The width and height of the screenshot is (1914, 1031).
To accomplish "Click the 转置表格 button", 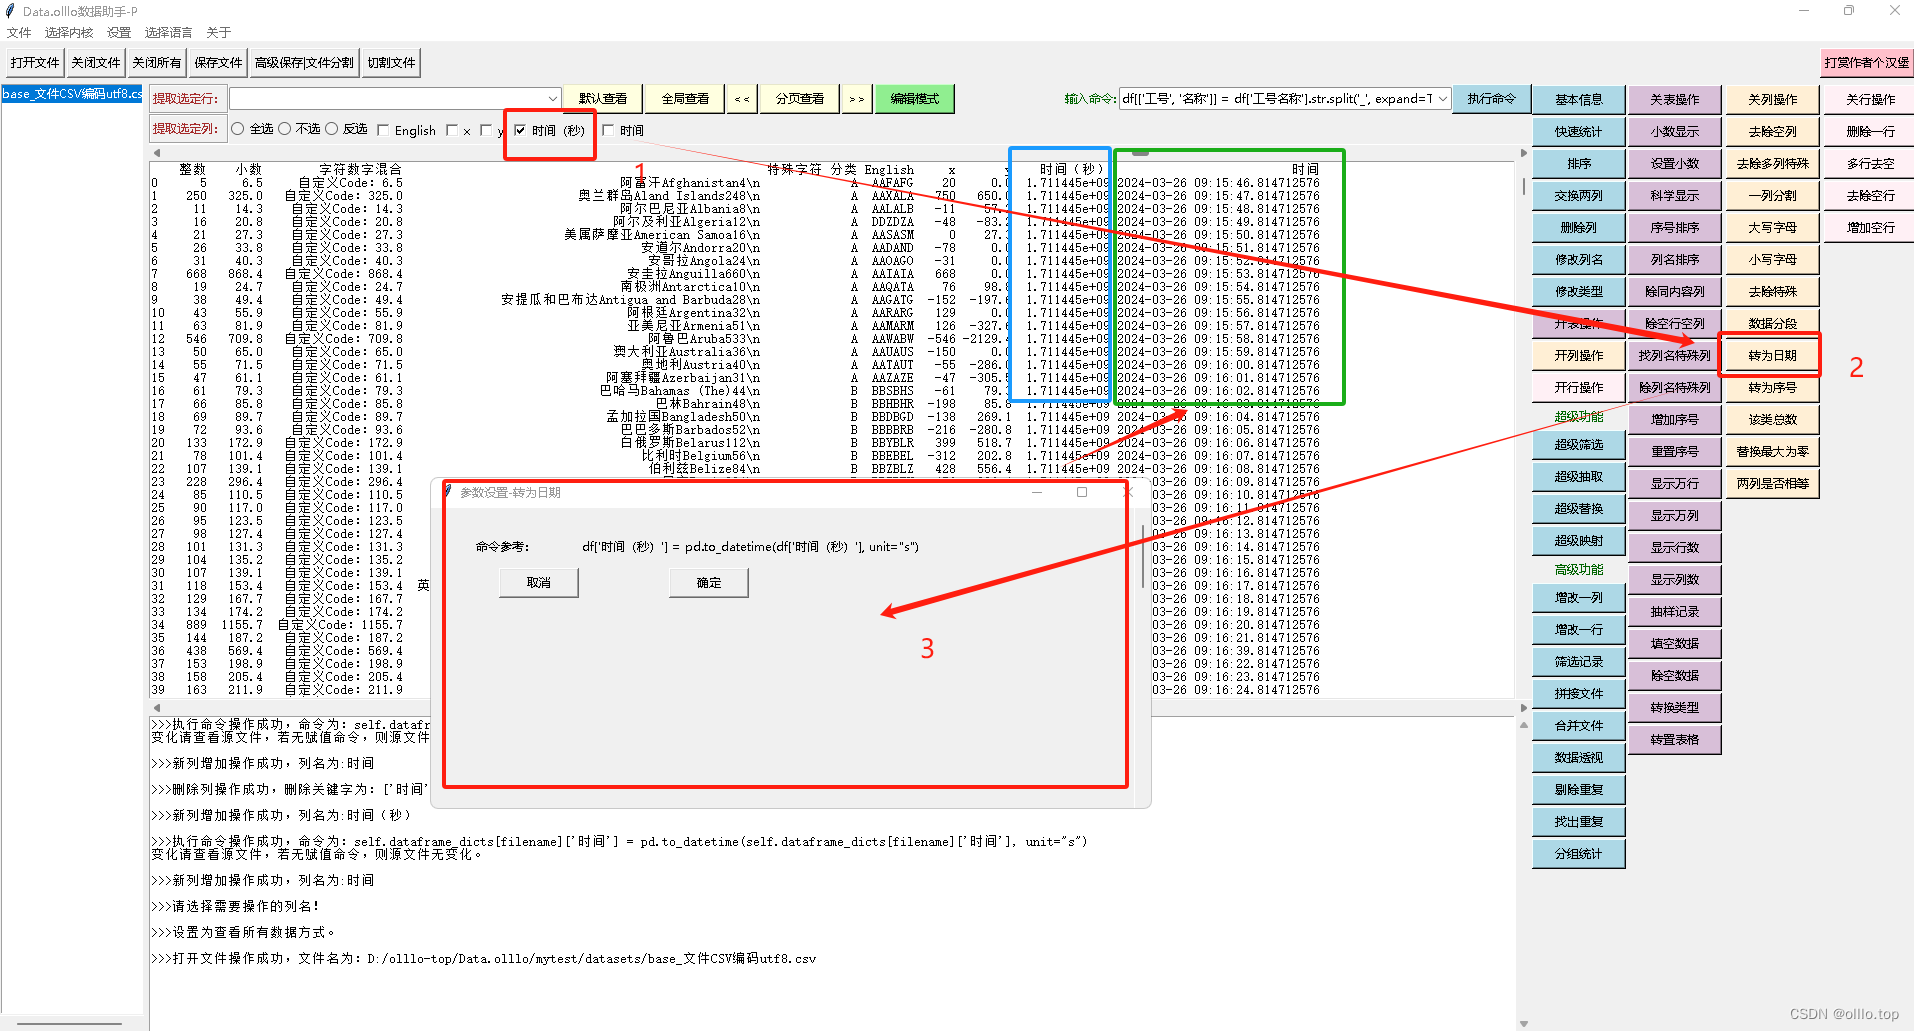I will 1675,739.
